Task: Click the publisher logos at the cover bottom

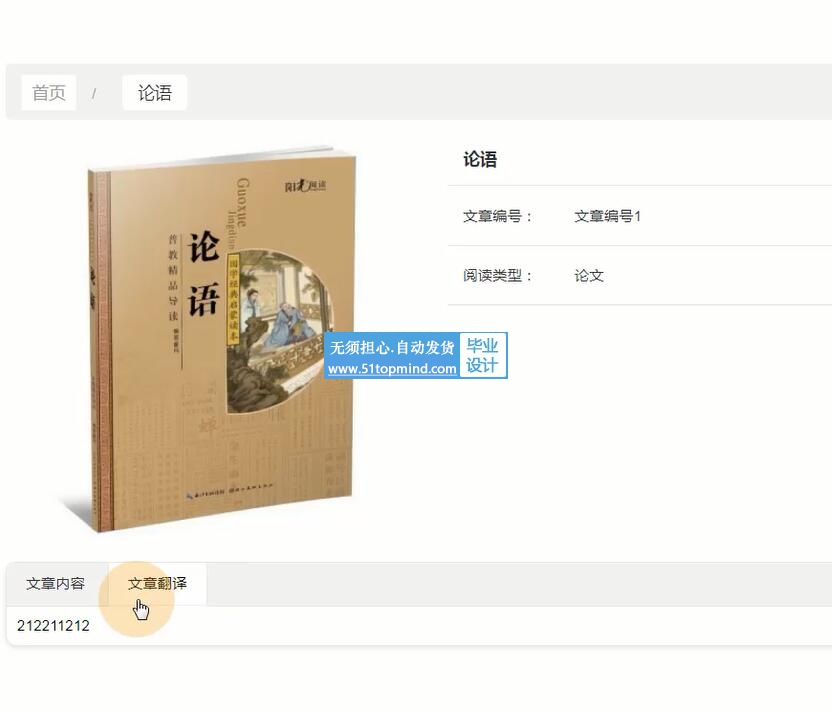Action: pos(229,492)
